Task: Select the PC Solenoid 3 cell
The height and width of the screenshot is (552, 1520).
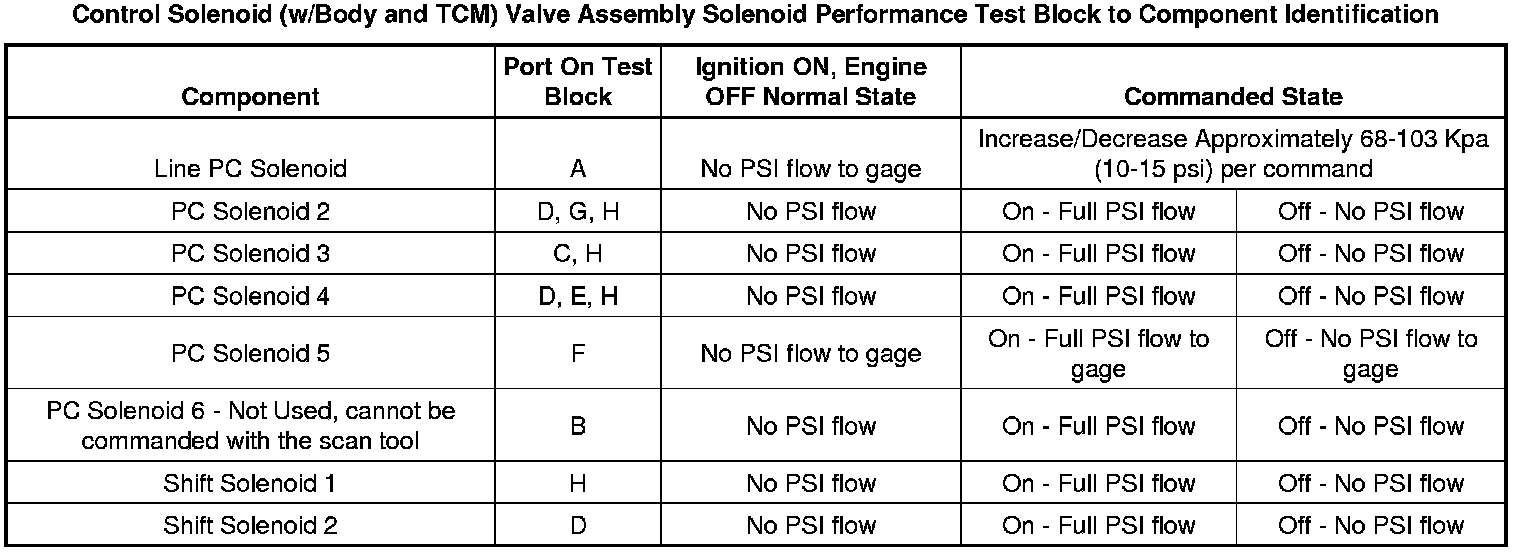Action: tap(250, 254)
